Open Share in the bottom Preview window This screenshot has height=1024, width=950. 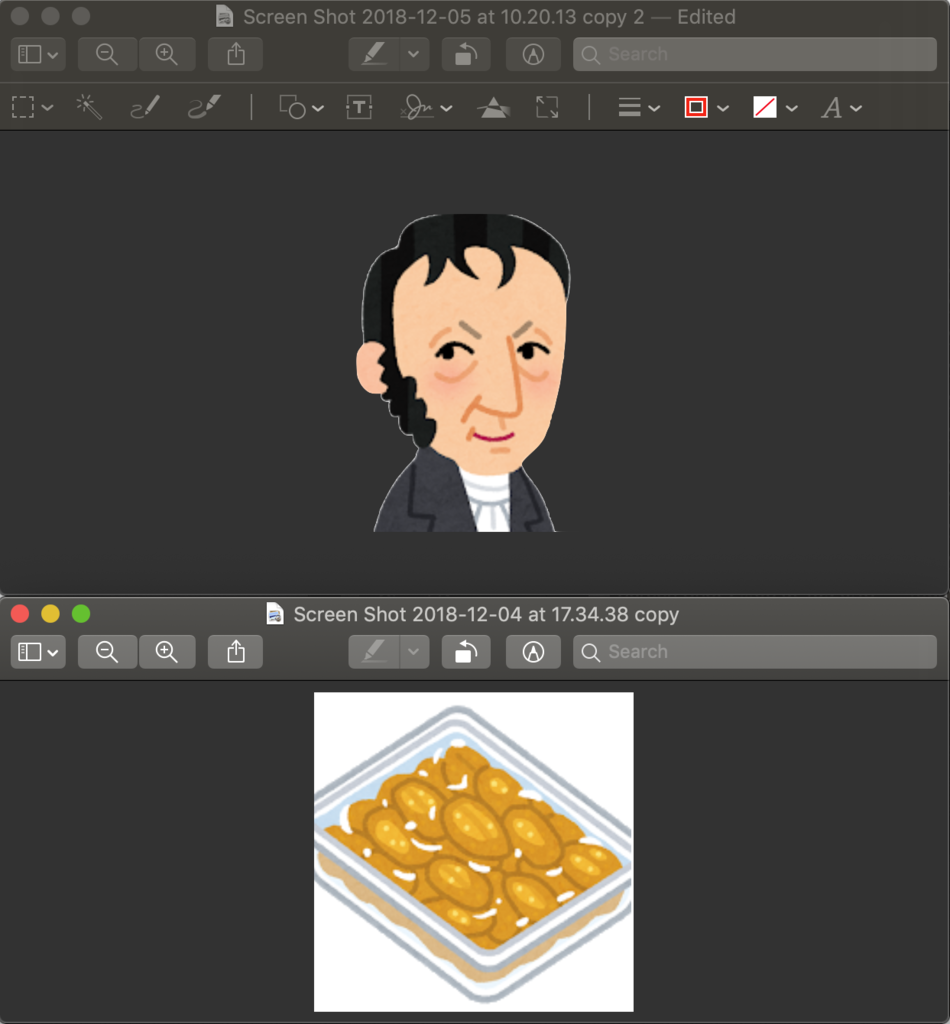tap(236, 652)
